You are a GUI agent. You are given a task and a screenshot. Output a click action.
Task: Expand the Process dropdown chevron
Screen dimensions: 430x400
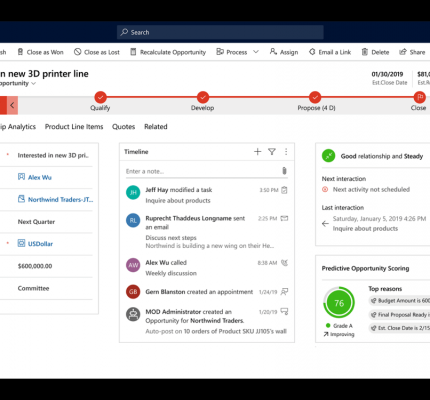(x=256, y=52)
